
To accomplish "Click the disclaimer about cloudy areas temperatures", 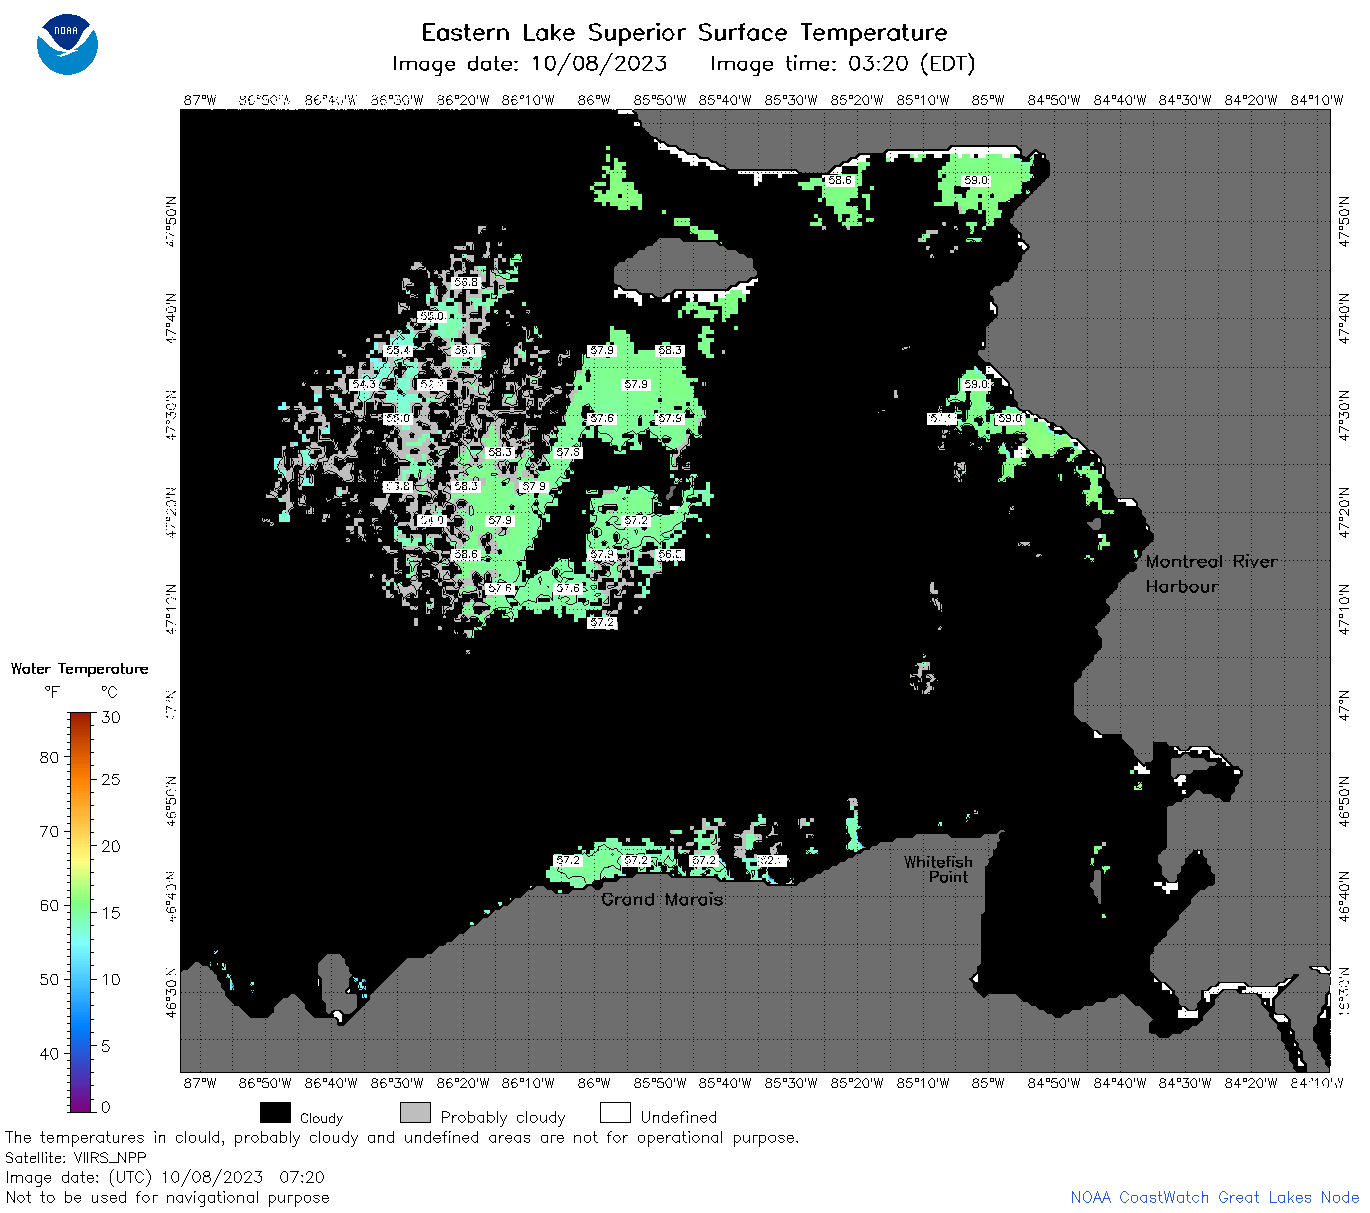I will tap(402, 1138).
